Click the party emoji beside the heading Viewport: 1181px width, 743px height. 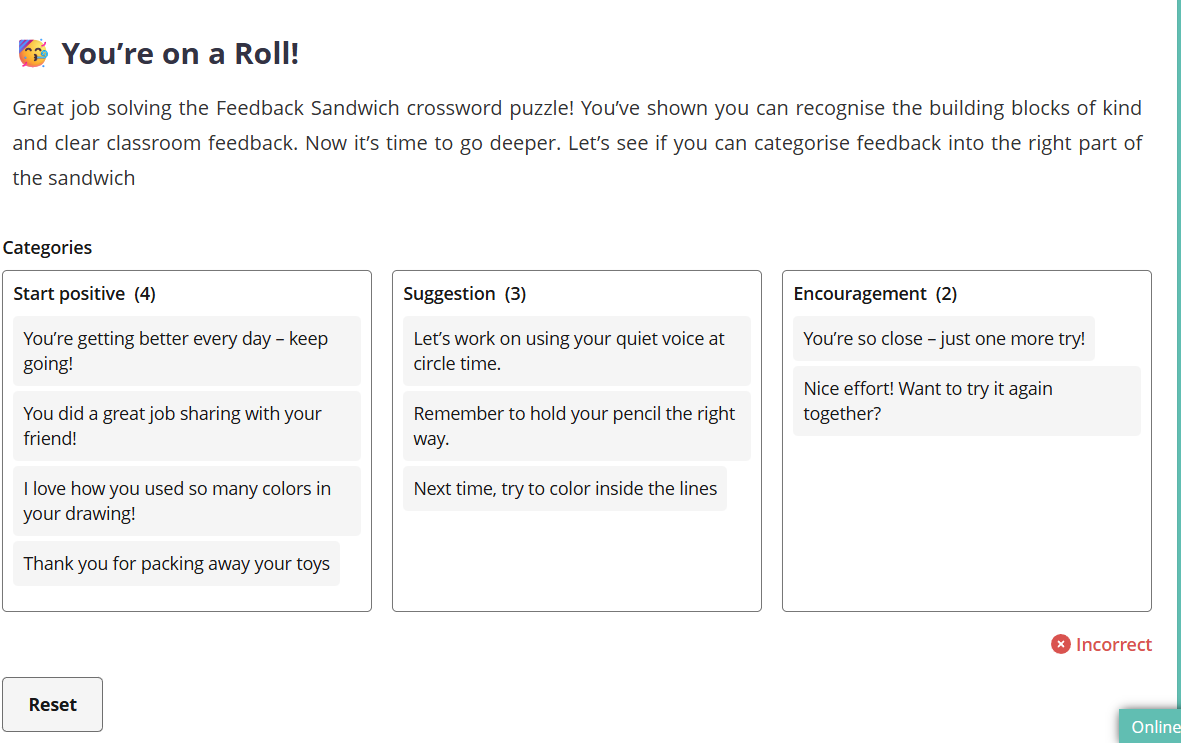(x=33, y=53)
